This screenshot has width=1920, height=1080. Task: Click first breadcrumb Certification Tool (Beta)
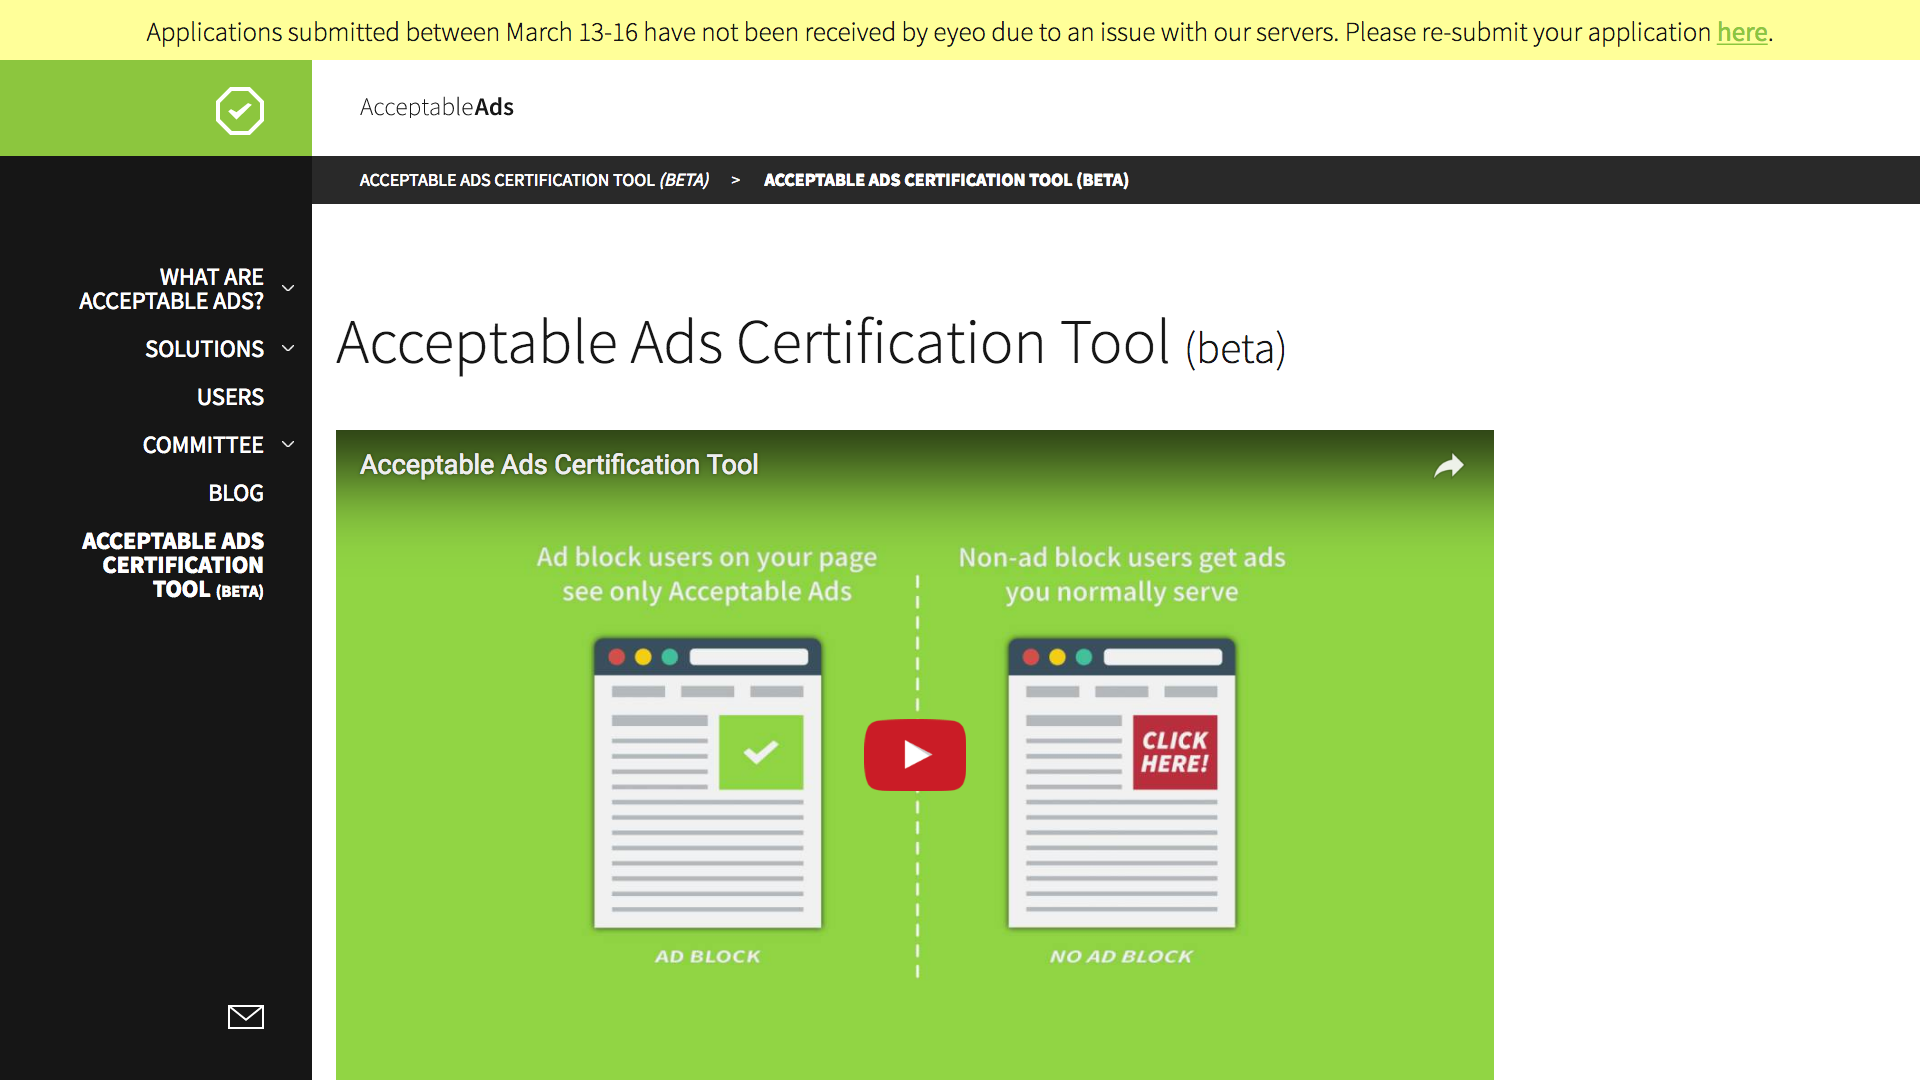[534, 180]
